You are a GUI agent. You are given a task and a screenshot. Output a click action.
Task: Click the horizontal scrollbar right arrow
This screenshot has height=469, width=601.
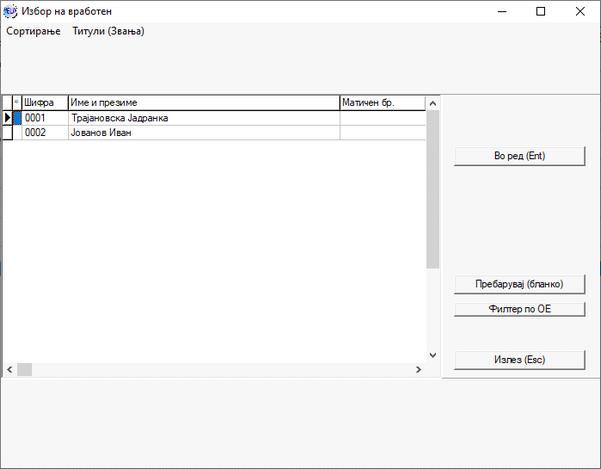coord(419,369)
